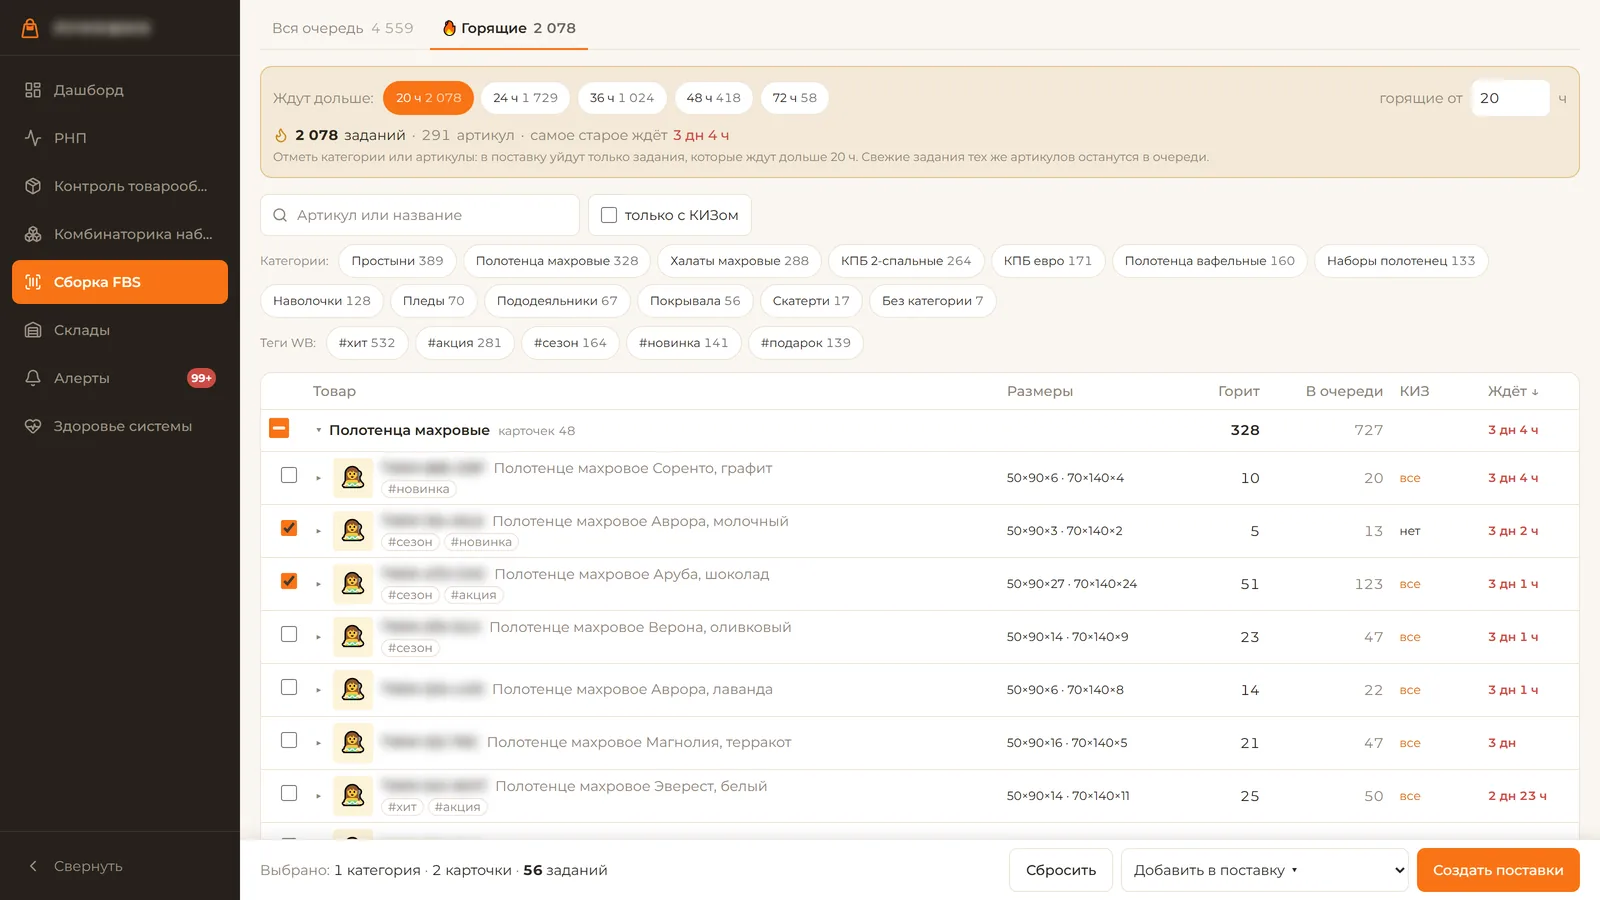Click the 'Сбросить' button
The height and width of the screenshot is (900, 1600).
(1061, 870)
